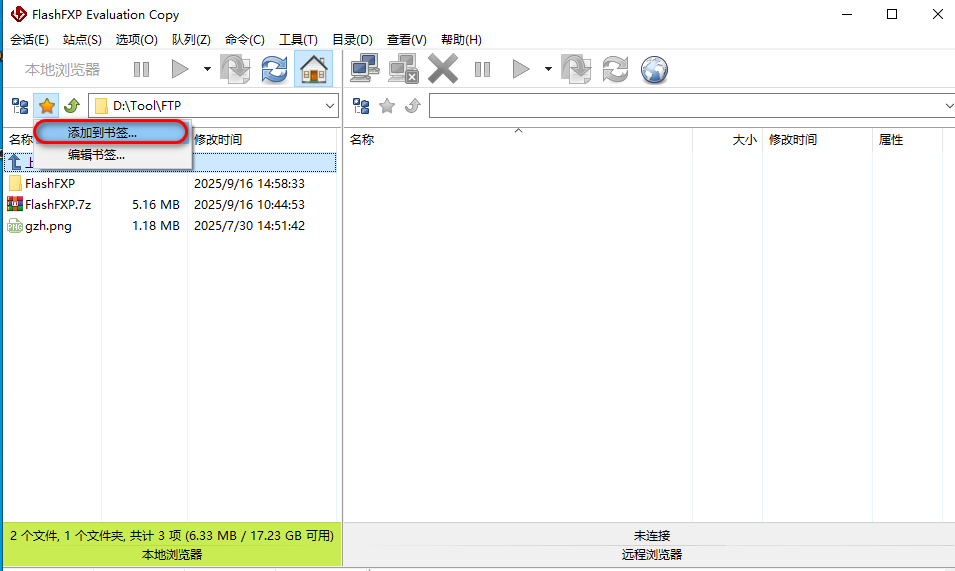Click the FlashFXP.7z archive icon
The height and width of the screenshot is (571, 955).
(15, 204)
